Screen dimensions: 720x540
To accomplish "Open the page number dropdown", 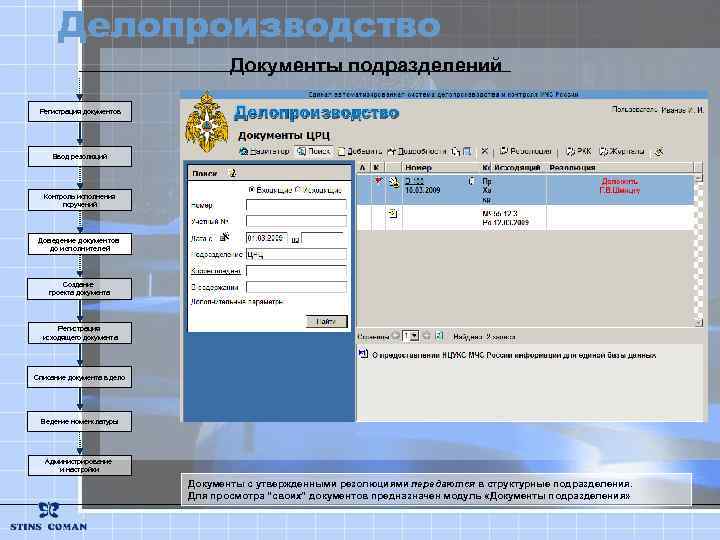I will click(414, 336).
